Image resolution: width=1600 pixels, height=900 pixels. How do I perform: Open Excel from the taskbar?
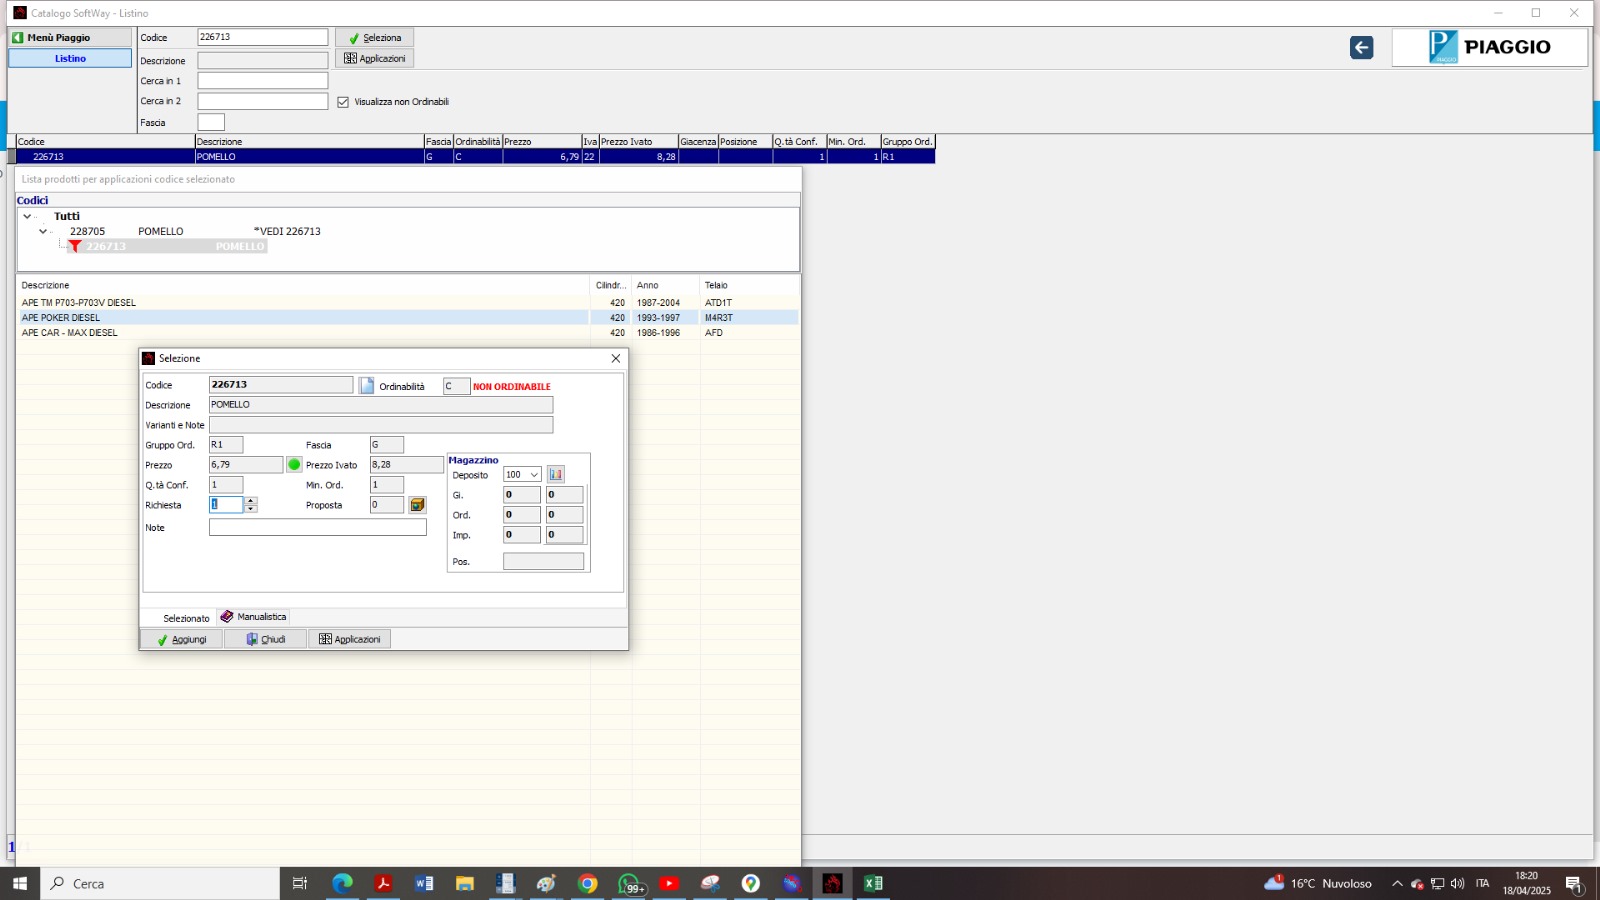873,883
